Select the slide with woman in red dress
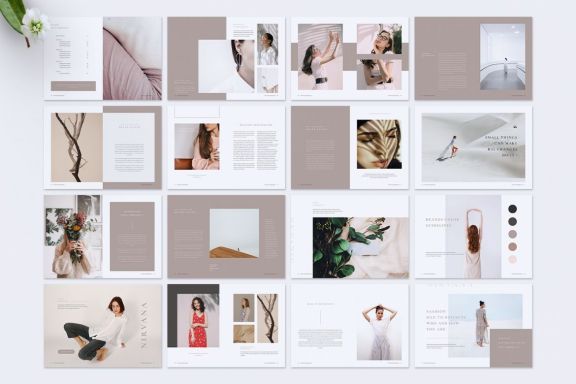 click(226, 326)
